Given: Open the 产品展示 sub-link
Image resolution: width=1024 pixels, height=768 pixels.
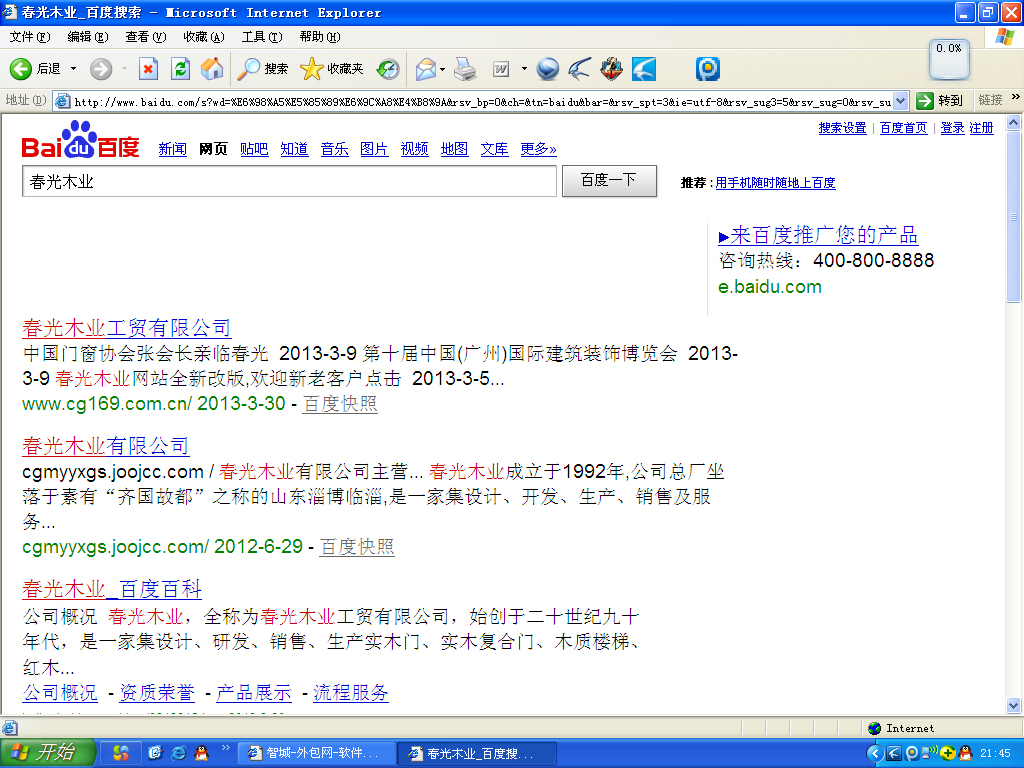Looking at the screenshot, I should click(x=254, y=692).
